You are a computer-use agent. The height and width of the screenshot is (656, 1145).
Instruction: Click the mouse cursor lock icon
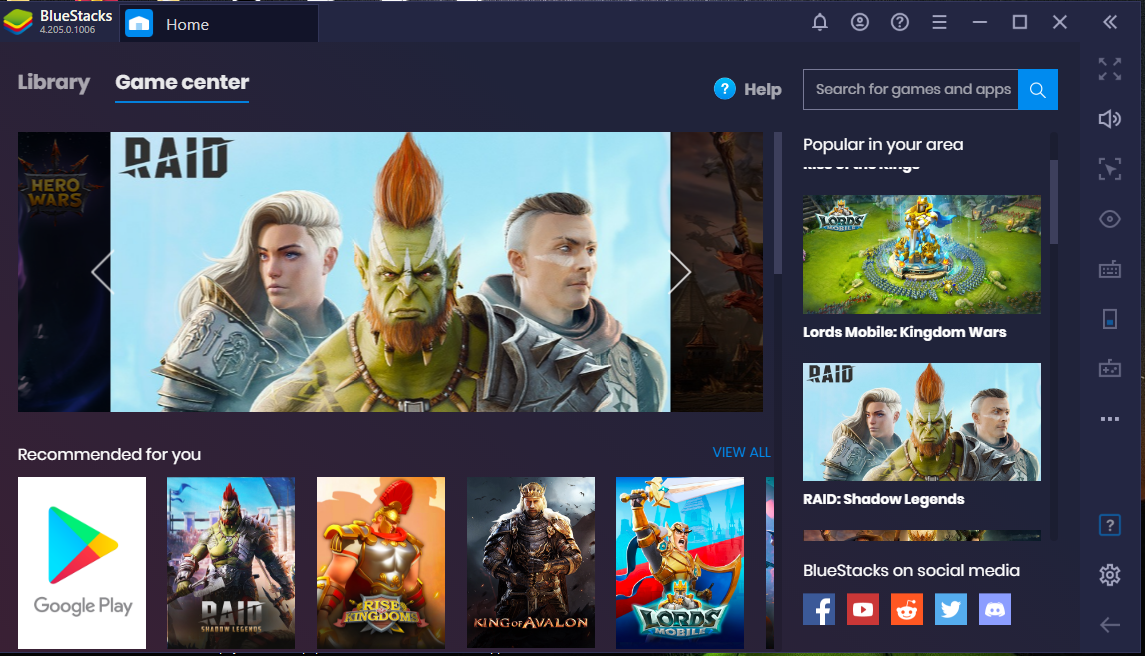pyautogui.click(x=1110, y=169)
